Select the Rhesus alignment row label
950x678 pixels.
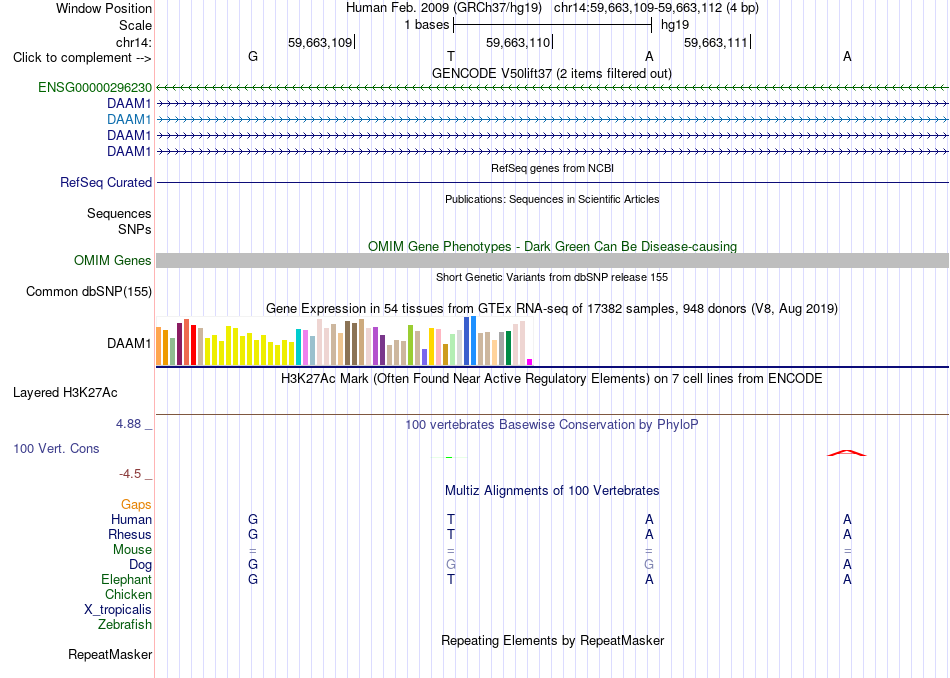click(x=130, y=534)
